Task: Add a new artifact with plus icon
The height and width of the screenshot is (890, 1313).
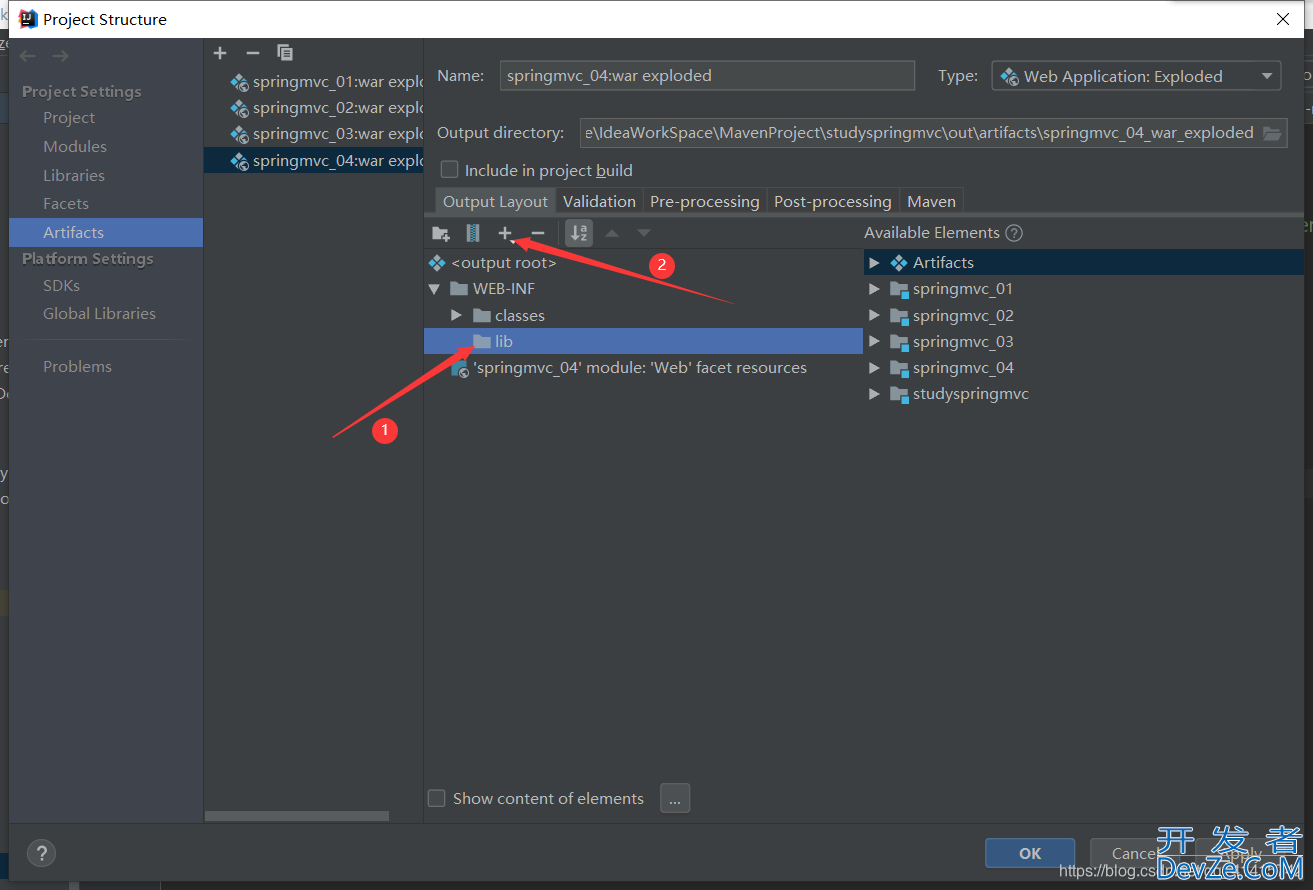Action: [x=220, y=53]
